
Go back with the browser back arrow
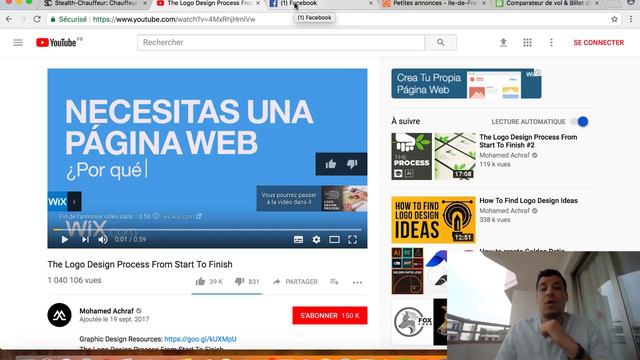[9, 19]
